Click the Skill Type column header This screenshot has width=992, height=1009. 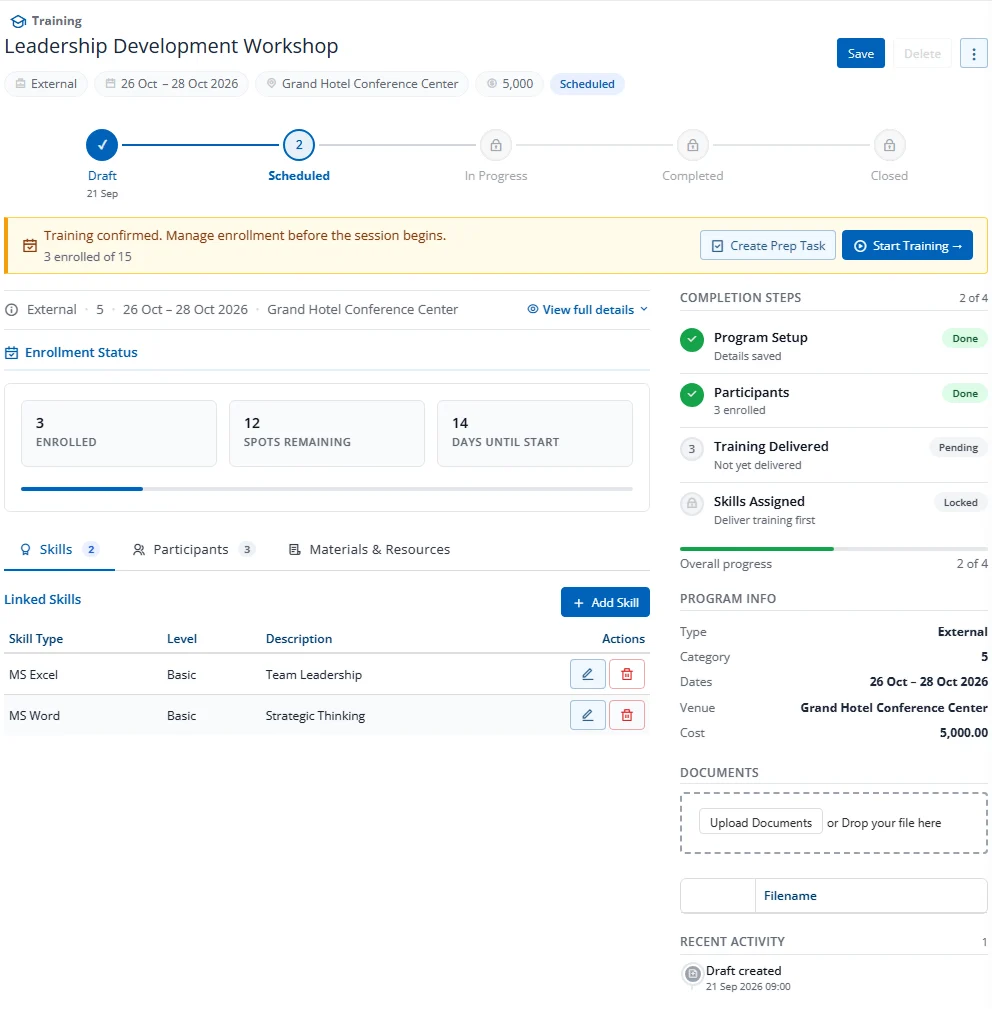36,639
